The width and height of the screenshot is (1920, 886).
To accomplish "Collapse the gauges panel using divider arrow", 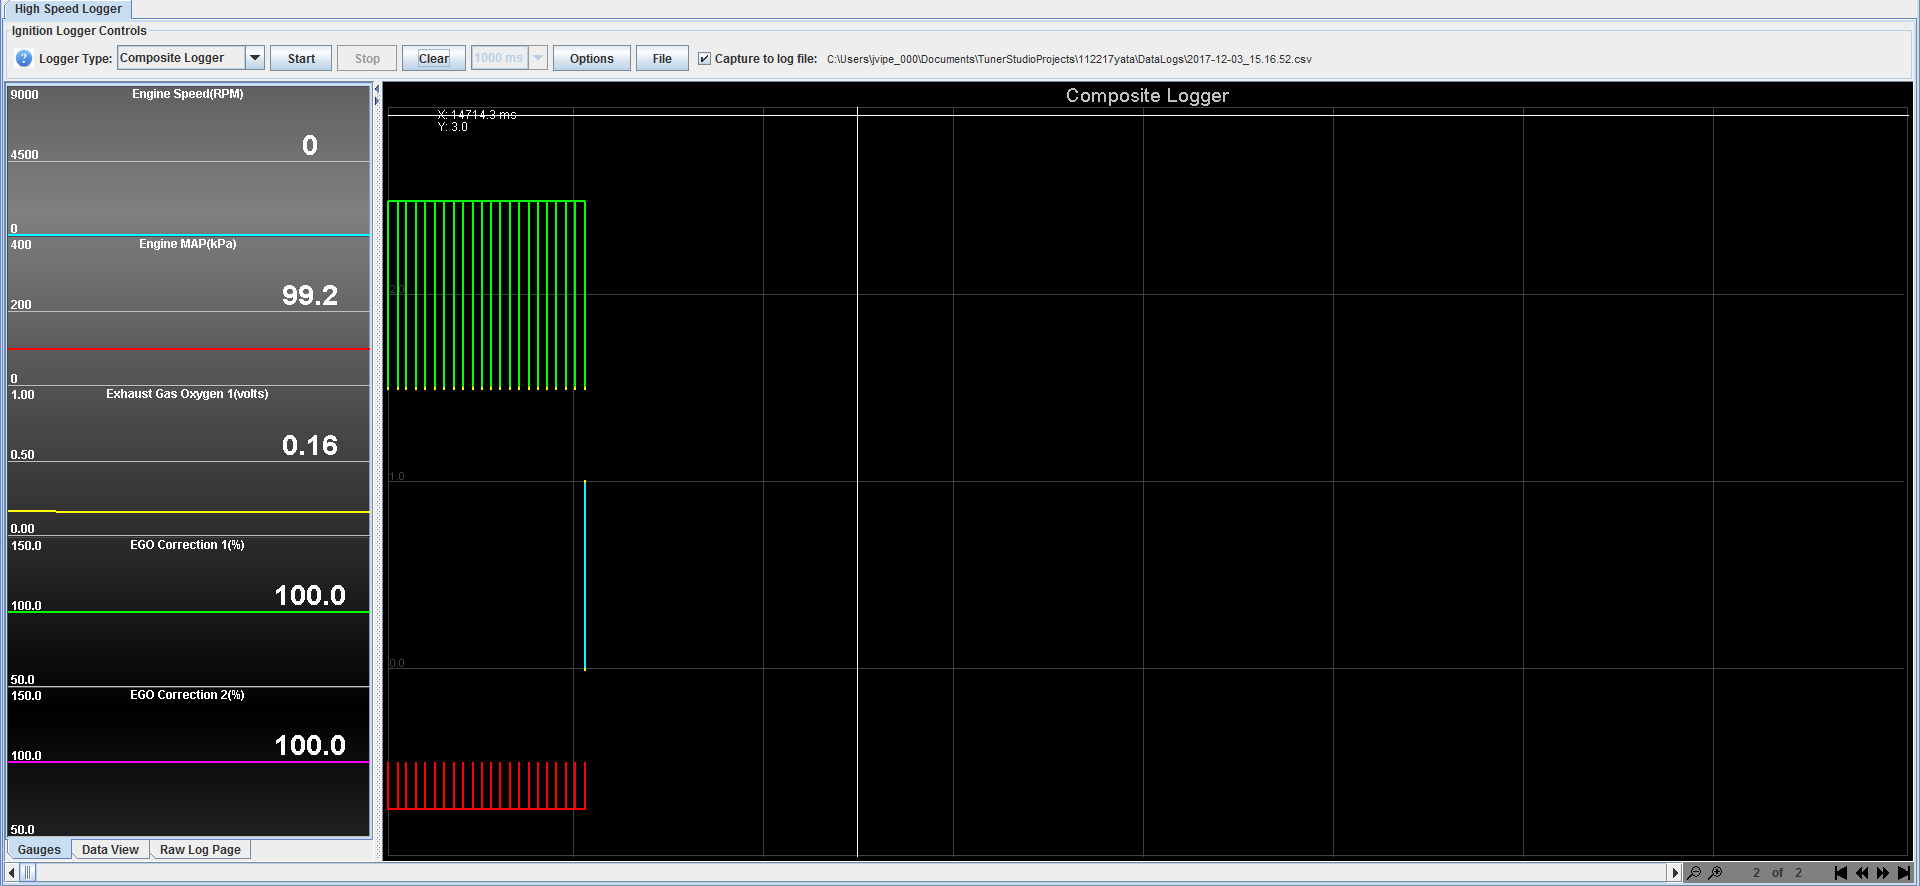I will tap(377, 89).
